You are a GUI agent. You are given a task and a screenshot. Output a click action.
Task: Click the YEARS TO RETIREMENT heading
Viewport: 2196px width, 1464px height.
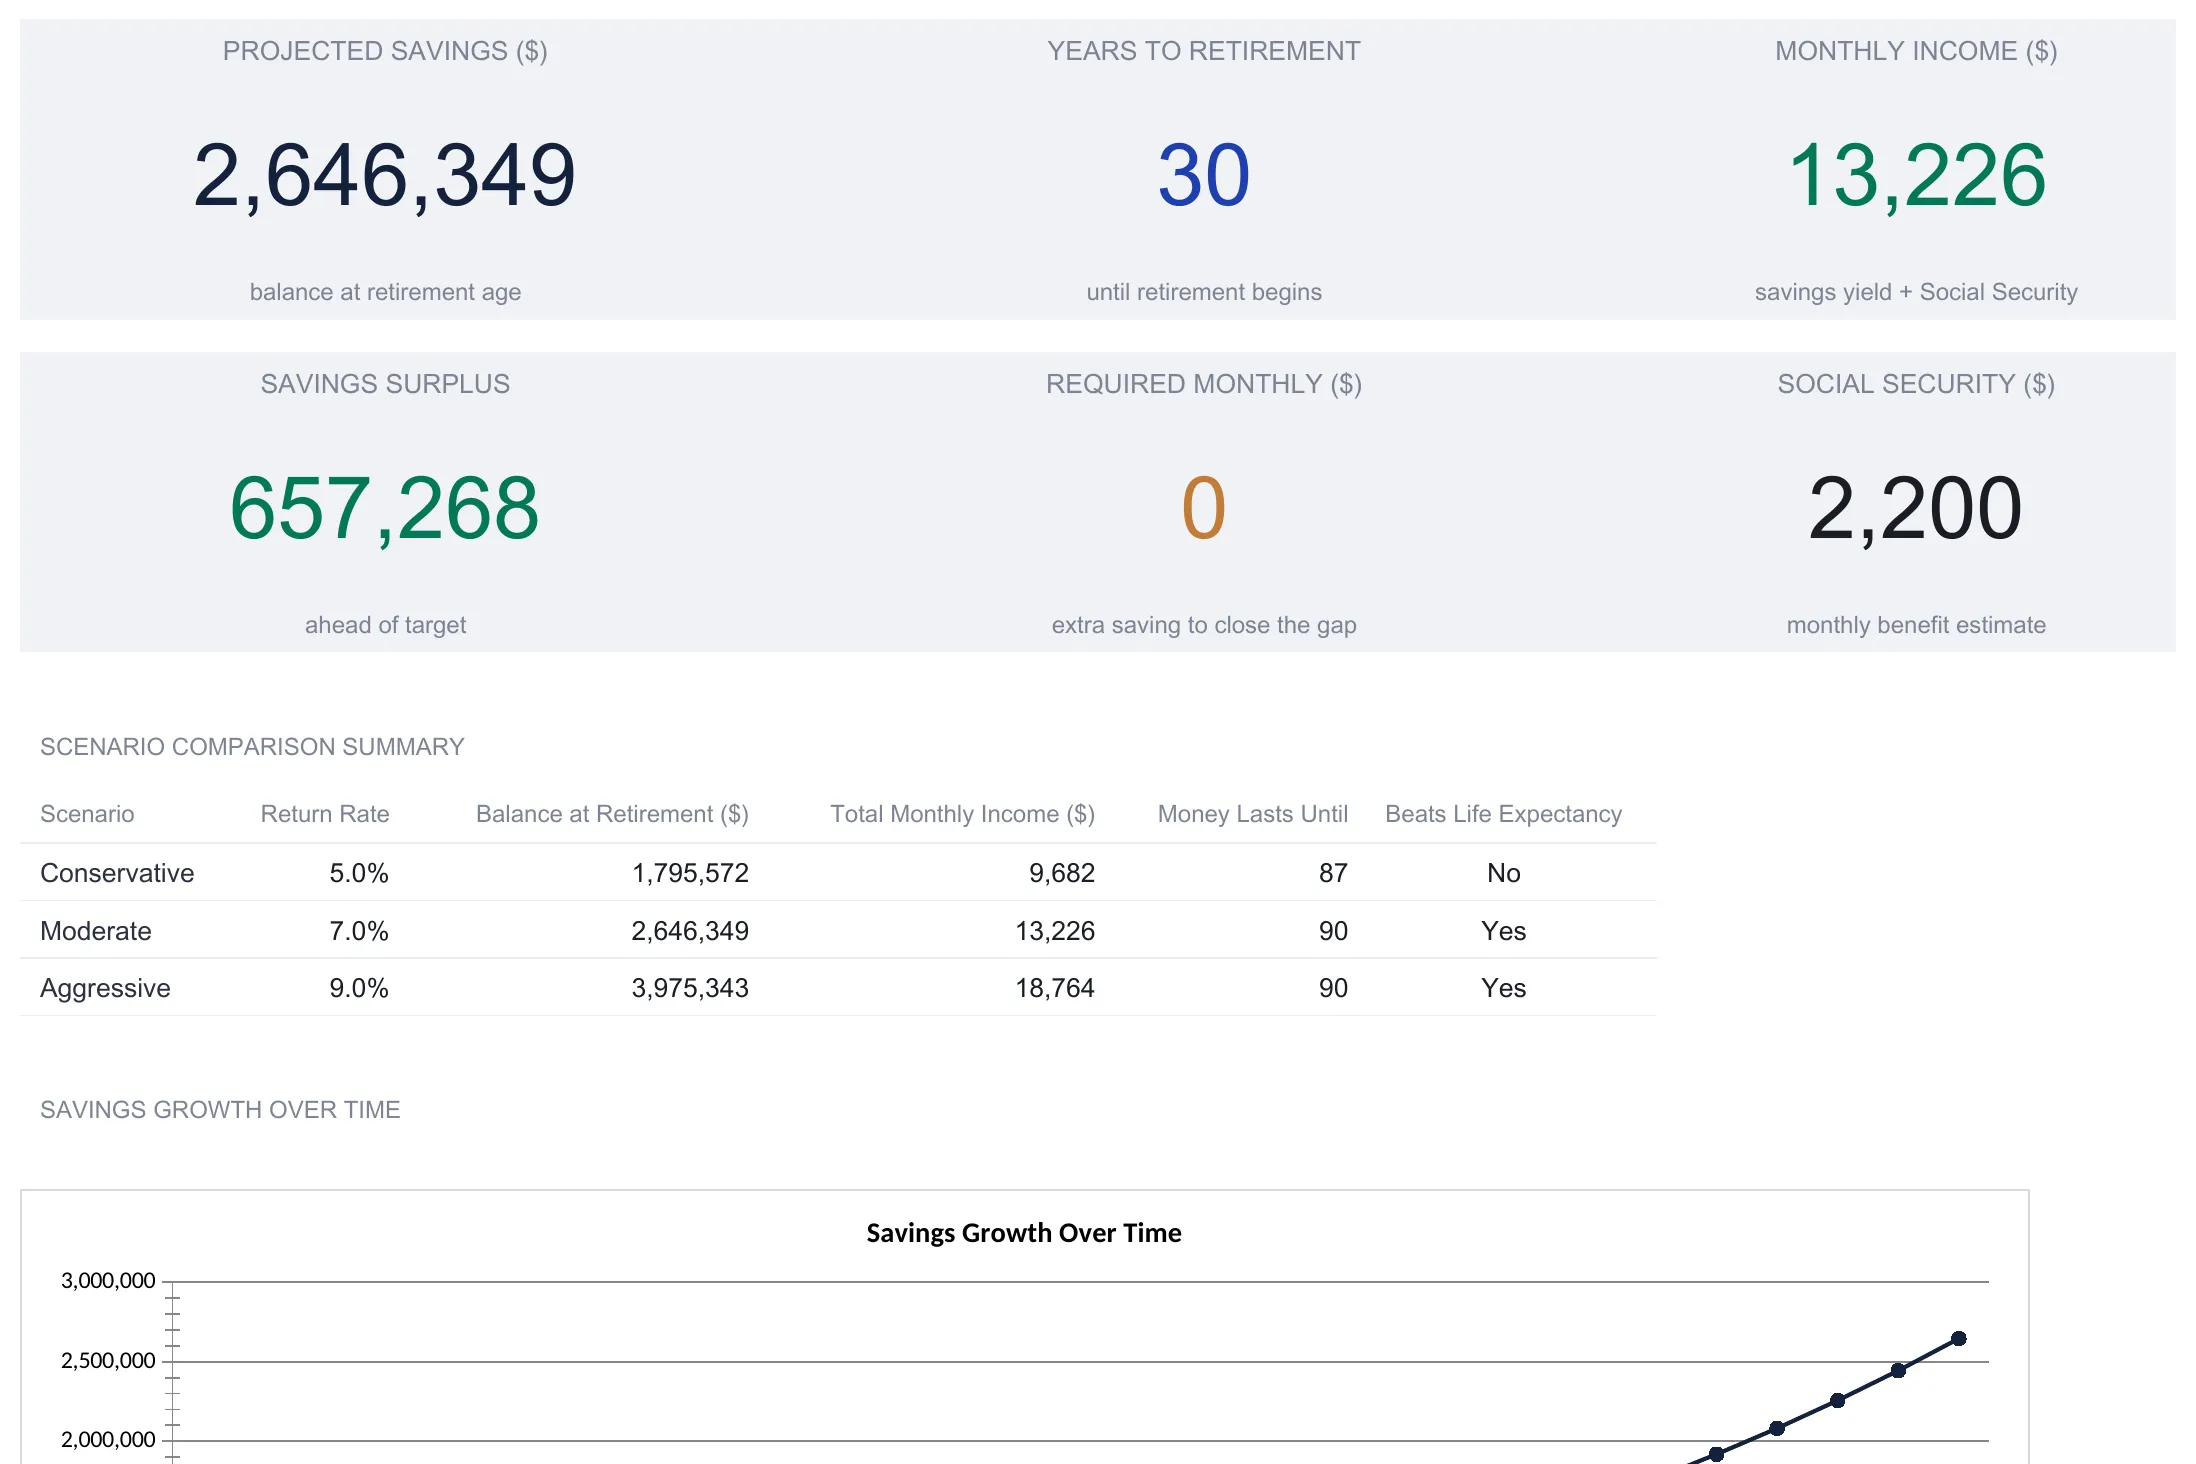1204,51
